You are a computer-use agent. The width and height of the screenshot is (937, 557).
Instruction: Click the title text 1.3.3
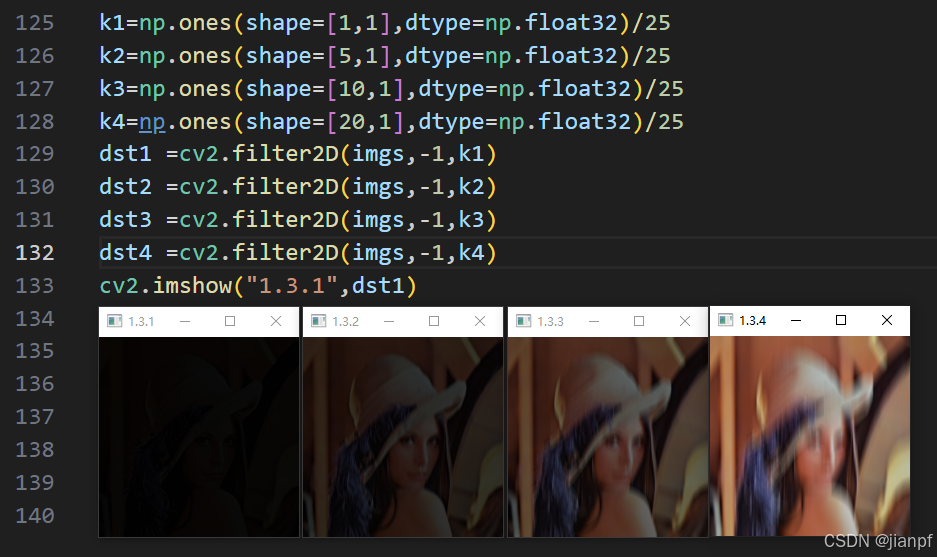(550, 322)
